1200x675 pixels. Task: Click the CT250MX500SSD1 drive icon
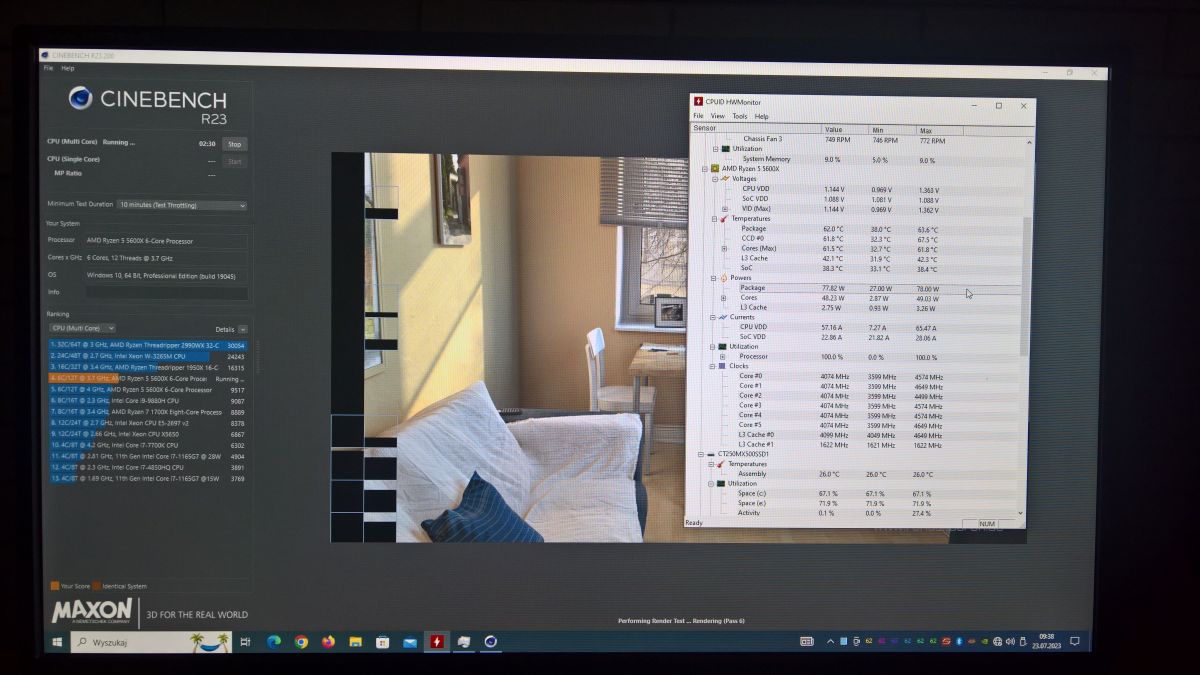tap(711, 455)
